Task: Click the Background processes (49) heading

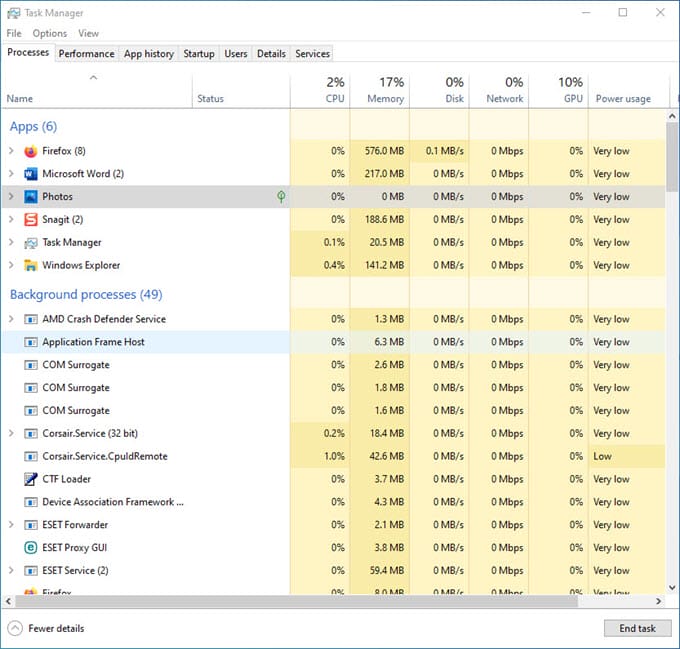Action: tap(86, 295)
